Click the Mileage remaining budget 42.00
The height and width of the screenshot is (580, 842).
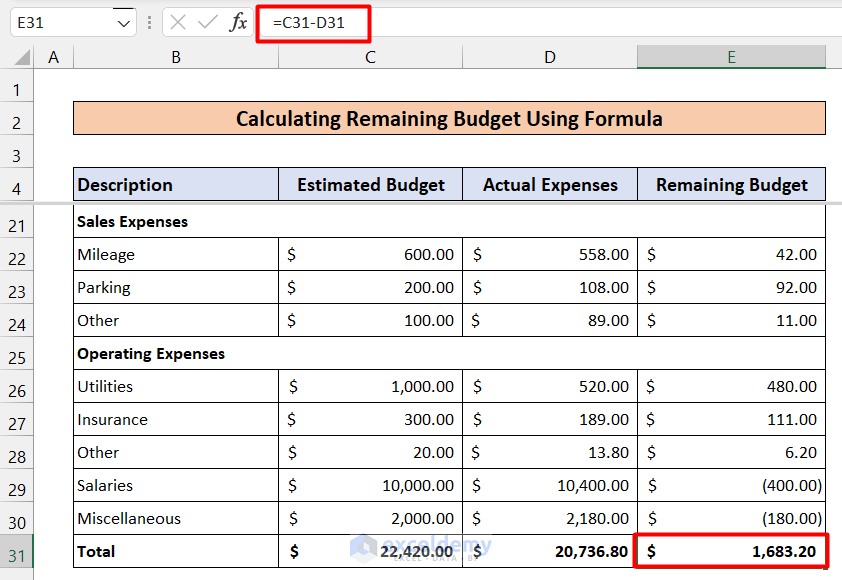(x=731, y=254)
